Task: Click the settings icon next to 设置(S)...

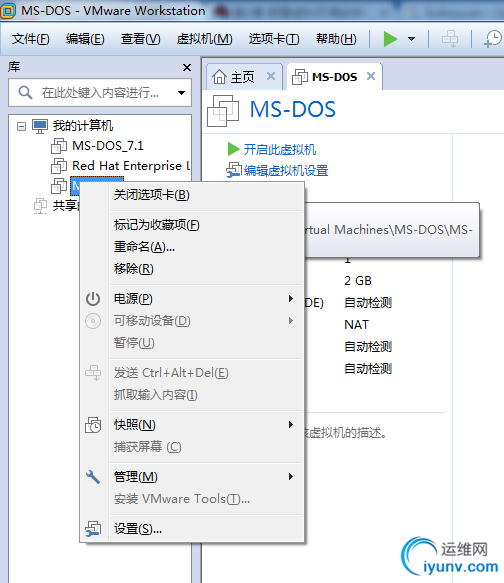Action: pos(93,529)
